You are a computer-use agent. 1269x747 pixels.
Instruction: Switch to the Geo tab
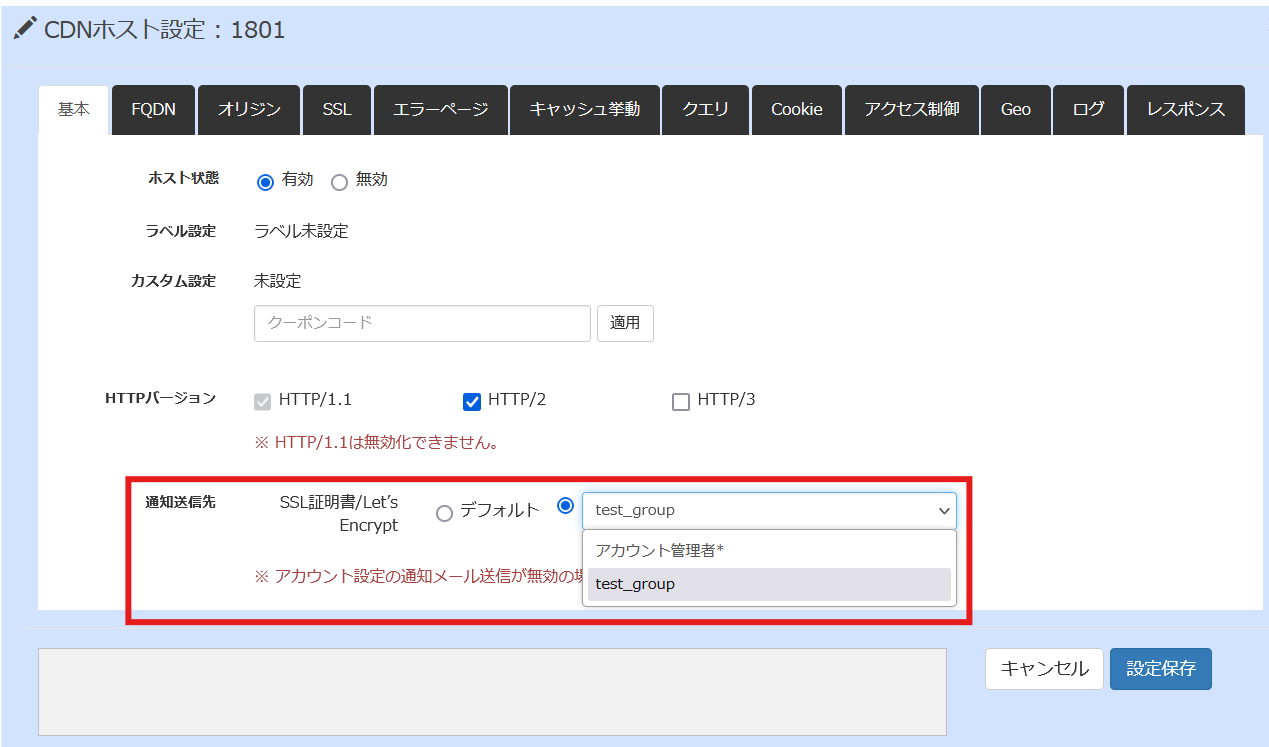[1015, 110]
